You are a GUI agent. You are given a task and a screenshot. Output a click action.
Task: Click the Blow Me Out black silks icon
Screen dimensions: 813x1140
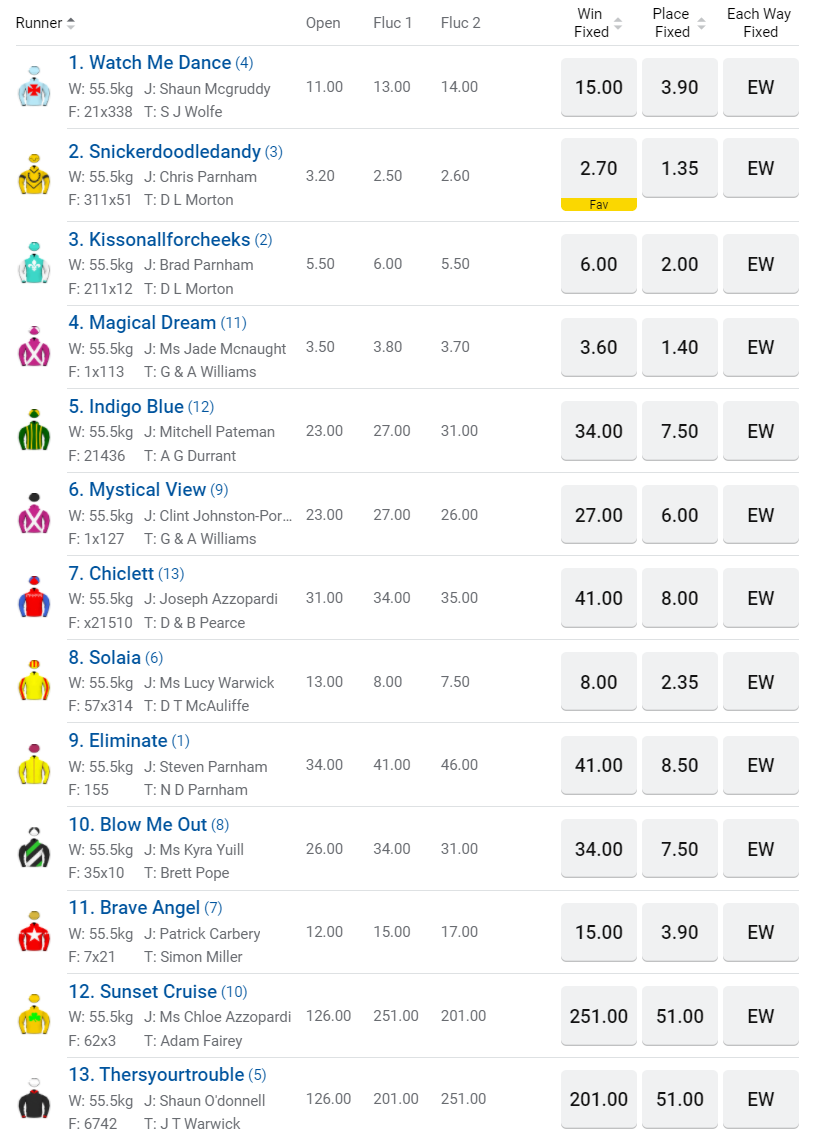coord(34,848)
